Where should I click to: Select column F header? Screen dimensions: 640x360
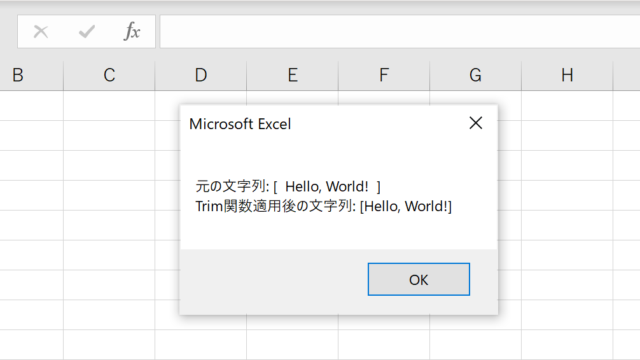click(x=384, y=75)
